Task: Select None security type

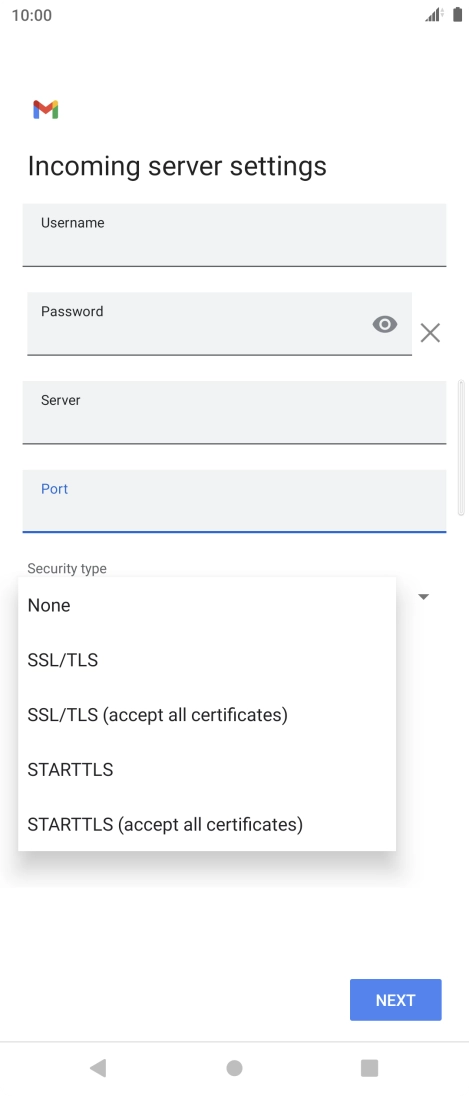Action: coord(207,605)
